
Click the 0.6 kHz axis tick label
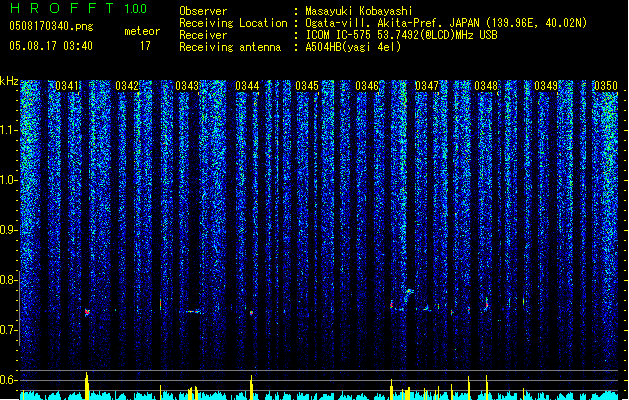[x=8, y=380]
